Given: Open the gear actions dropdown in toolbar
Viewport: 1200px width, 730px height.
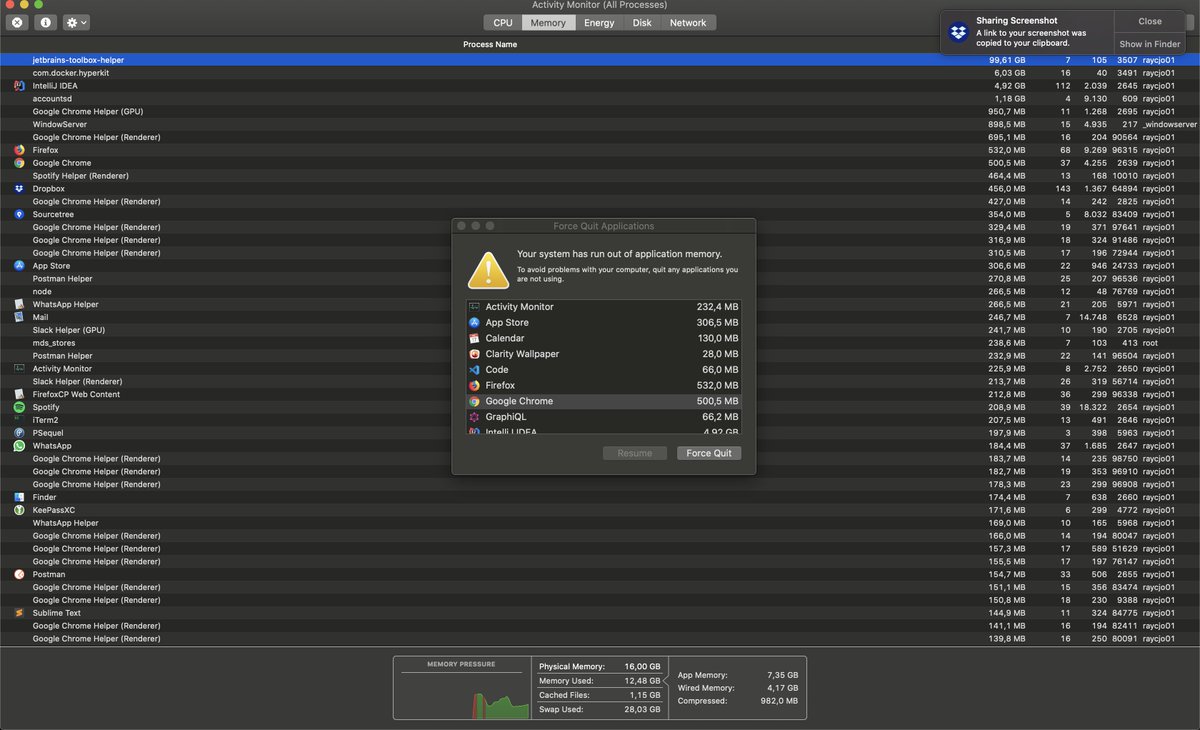Looking at the screenshot, I should point(76,22).
